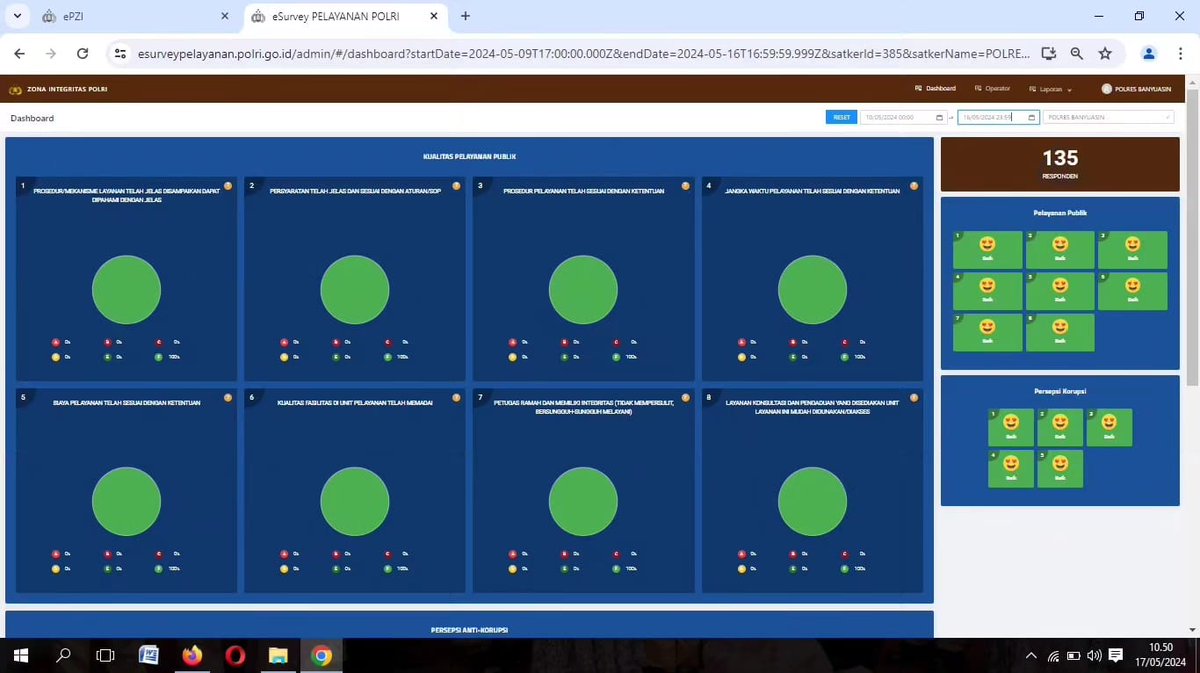Open the Chrome profile avatar
The height and width of the screenshot is (673, 1200).
tap(1150, 53)
